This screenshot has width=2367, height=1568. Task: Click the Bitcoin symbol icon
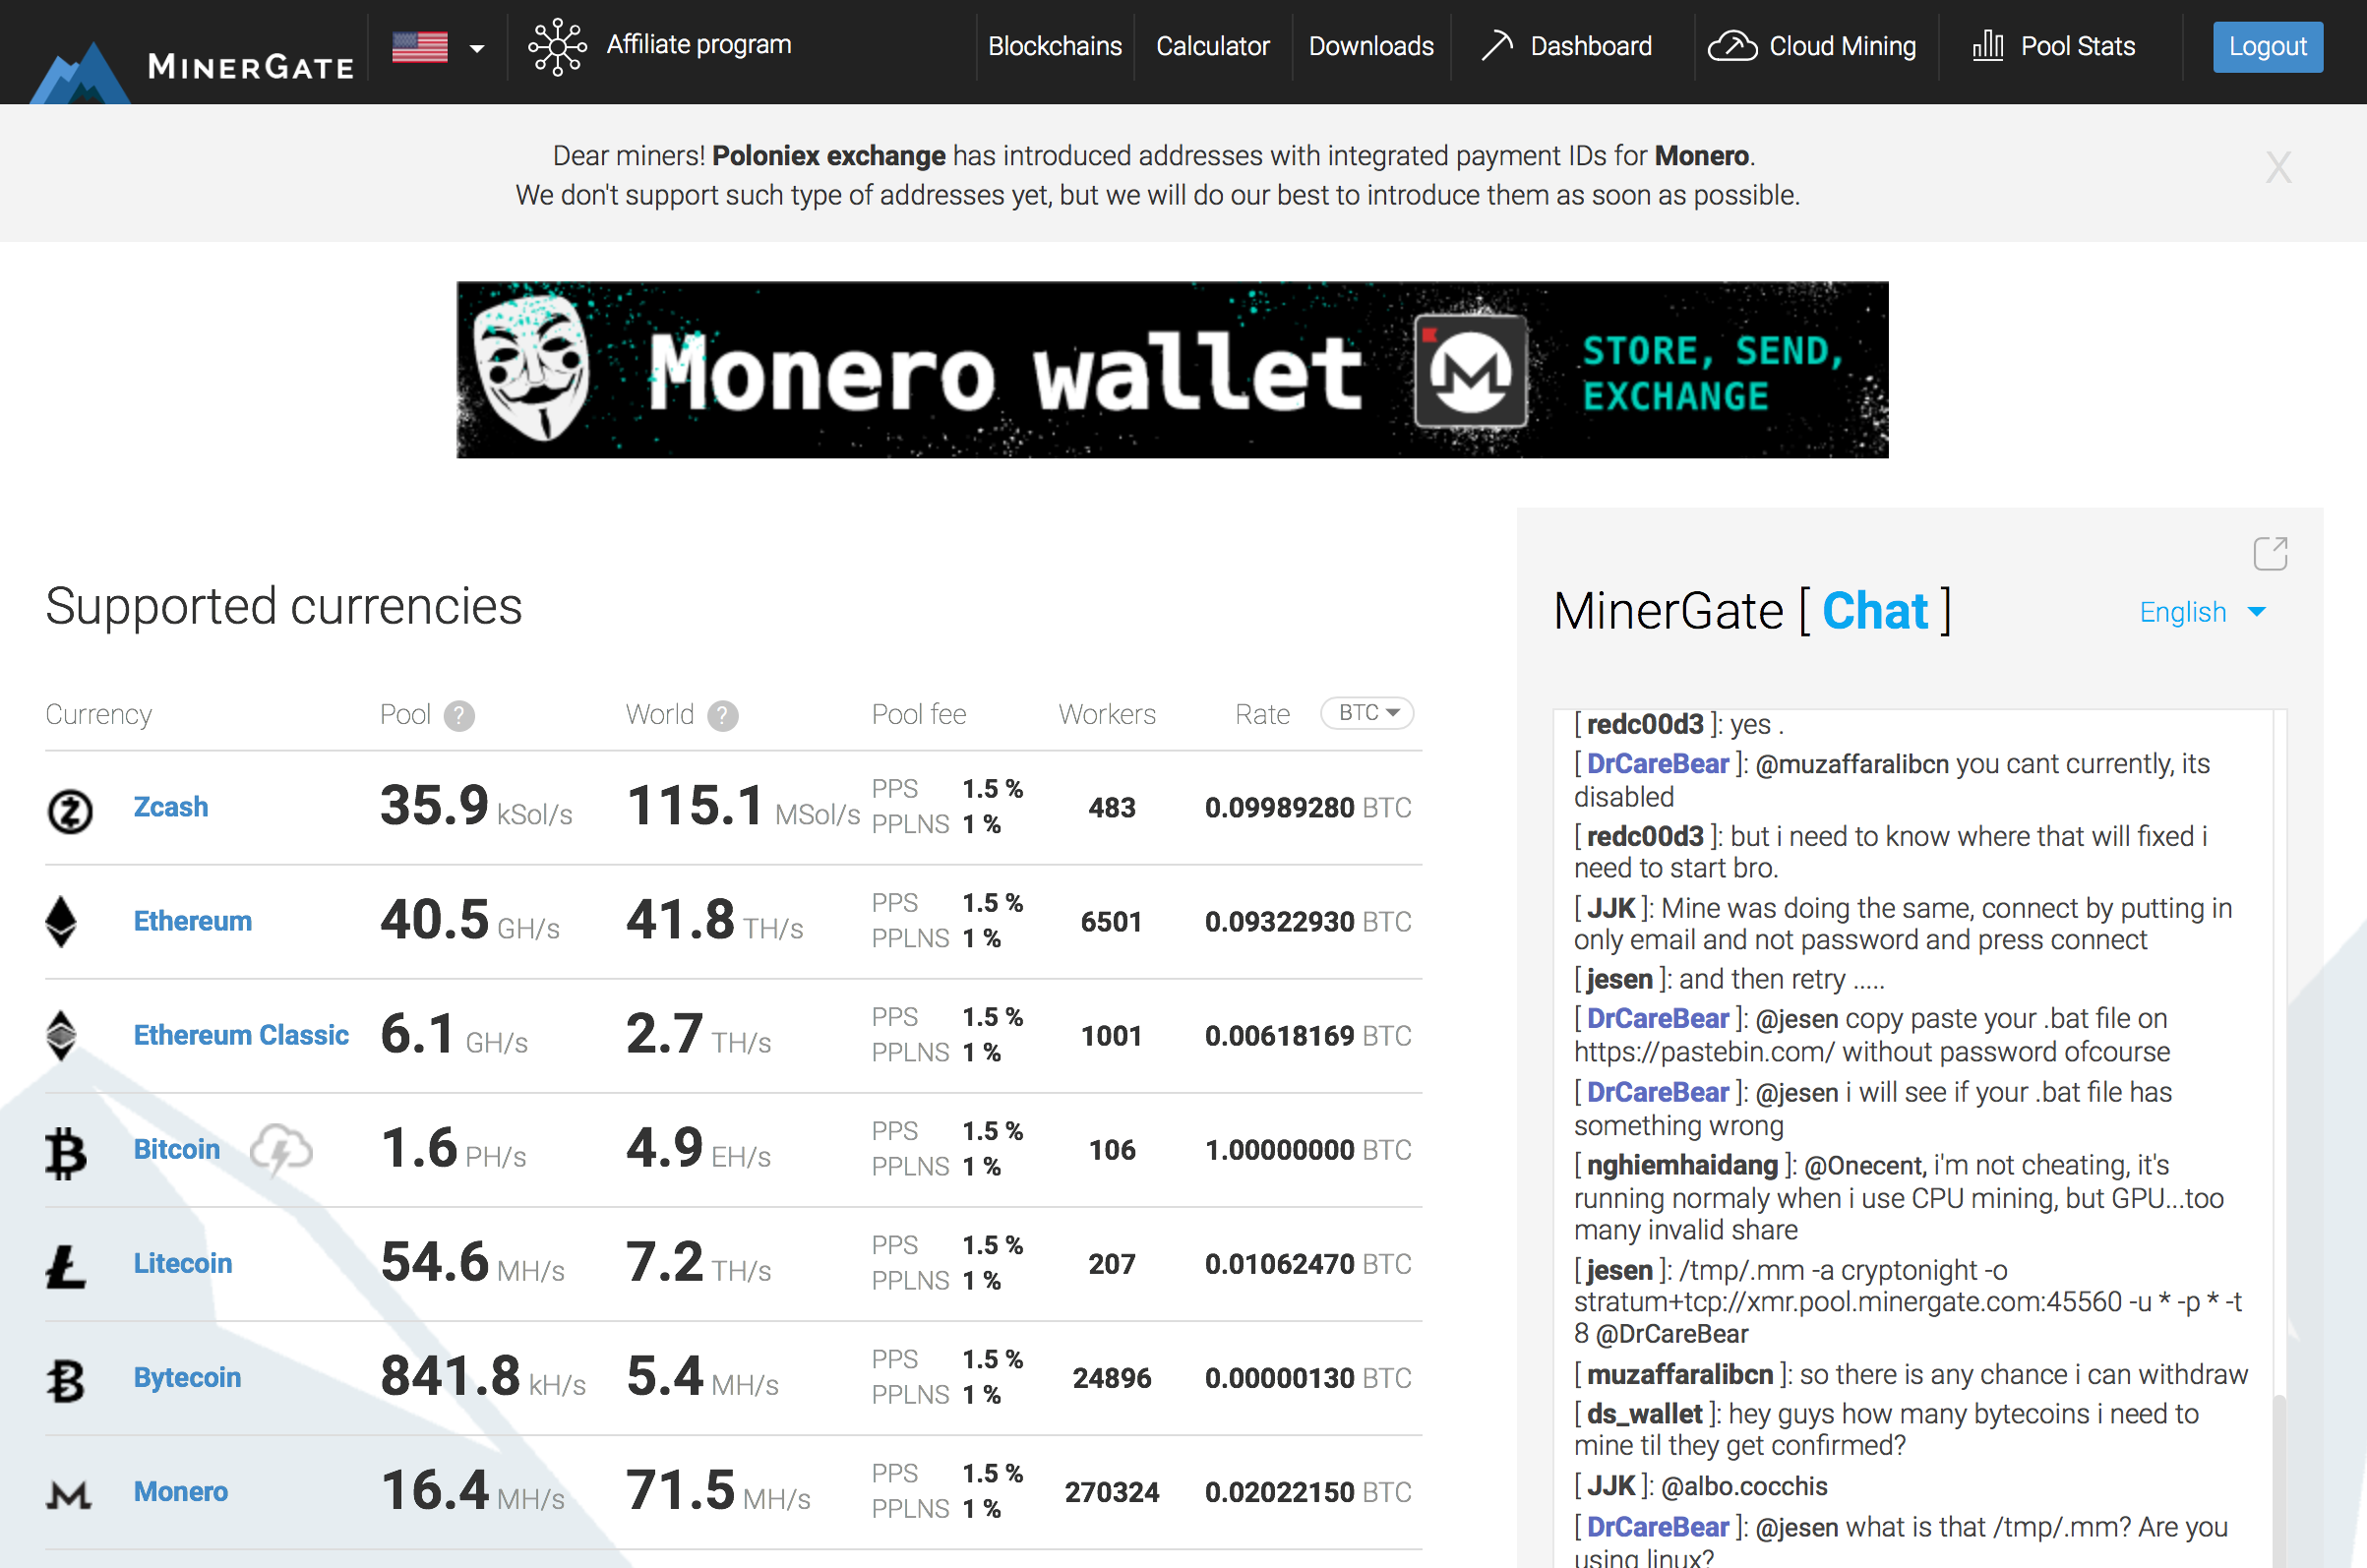(x=65, y=1153)
